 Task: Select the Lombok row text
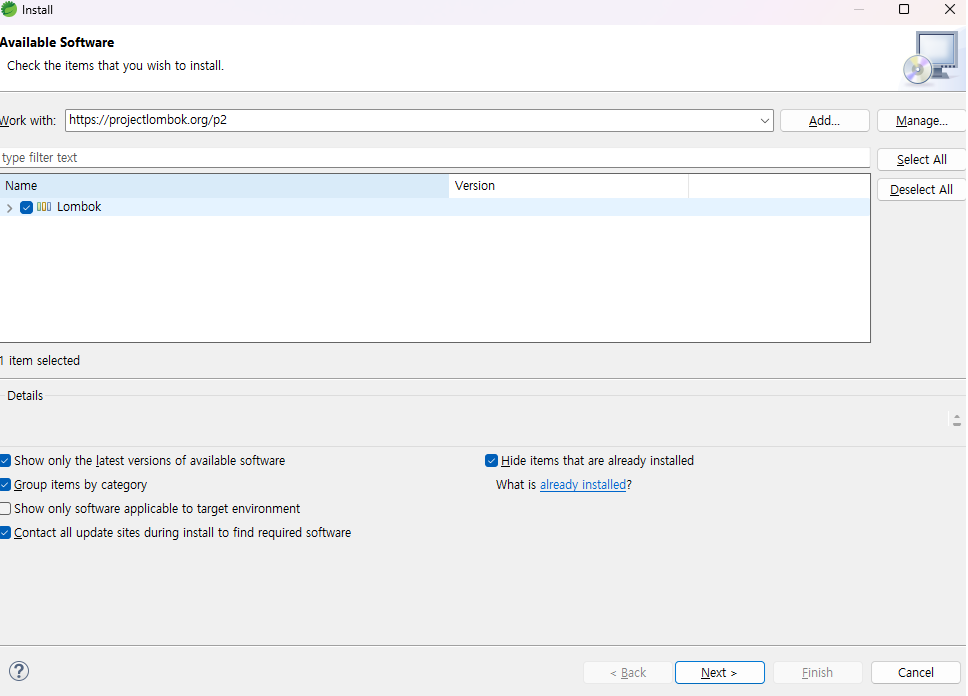(x=79, y=207)
